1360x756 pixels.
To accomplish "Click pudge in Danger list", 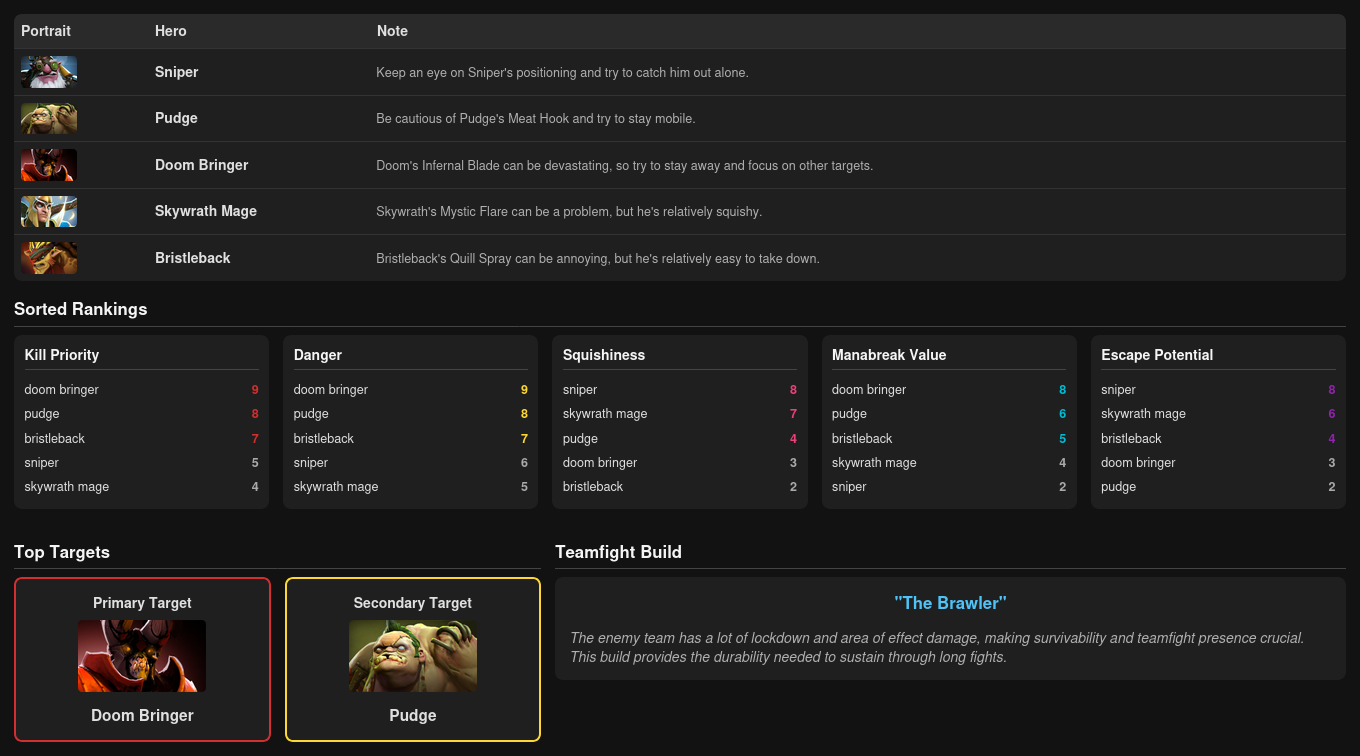I will pyautogui.click(x=311, y=414).
